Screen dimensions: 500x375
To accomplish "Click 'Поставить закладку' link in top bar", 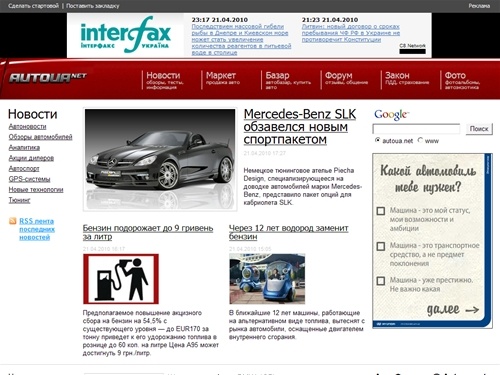I will [x=93, y=6].
